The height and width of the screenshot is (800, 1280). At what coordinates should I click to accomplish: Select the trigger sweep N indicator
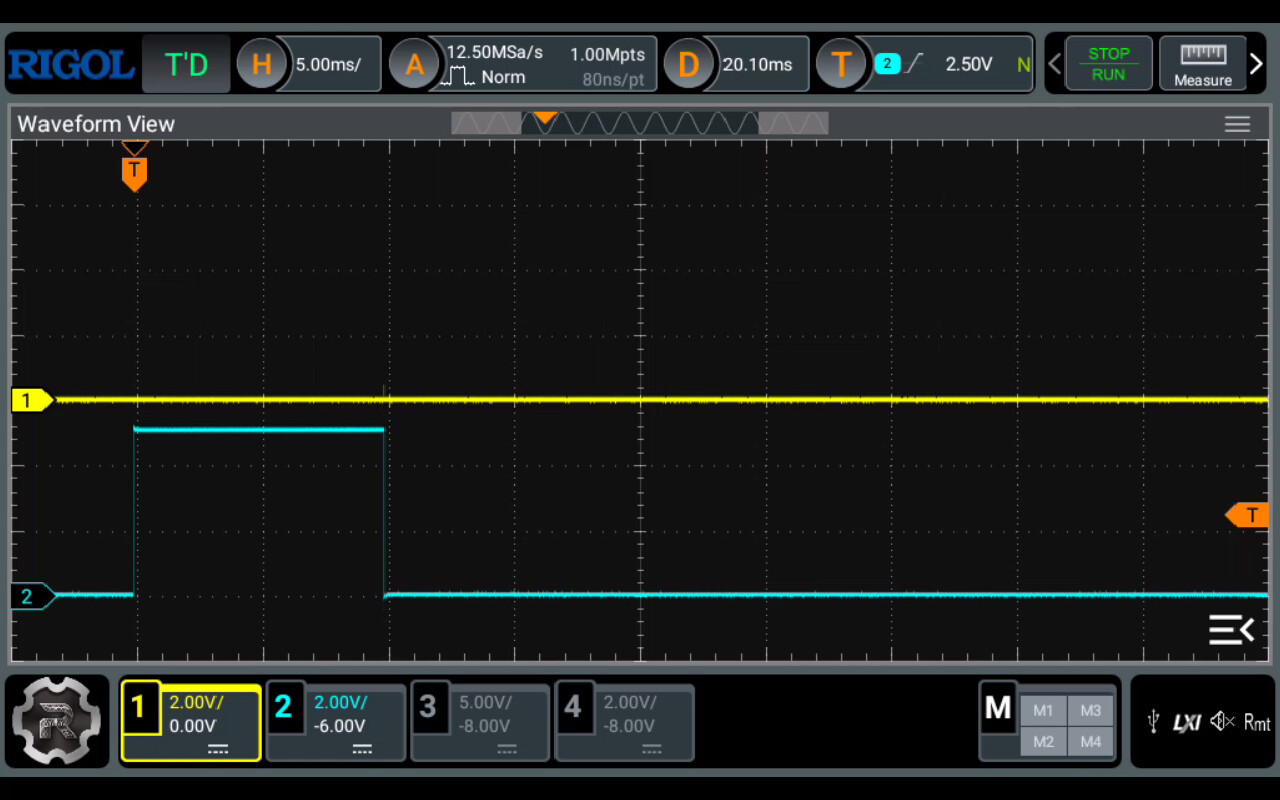1023,65
